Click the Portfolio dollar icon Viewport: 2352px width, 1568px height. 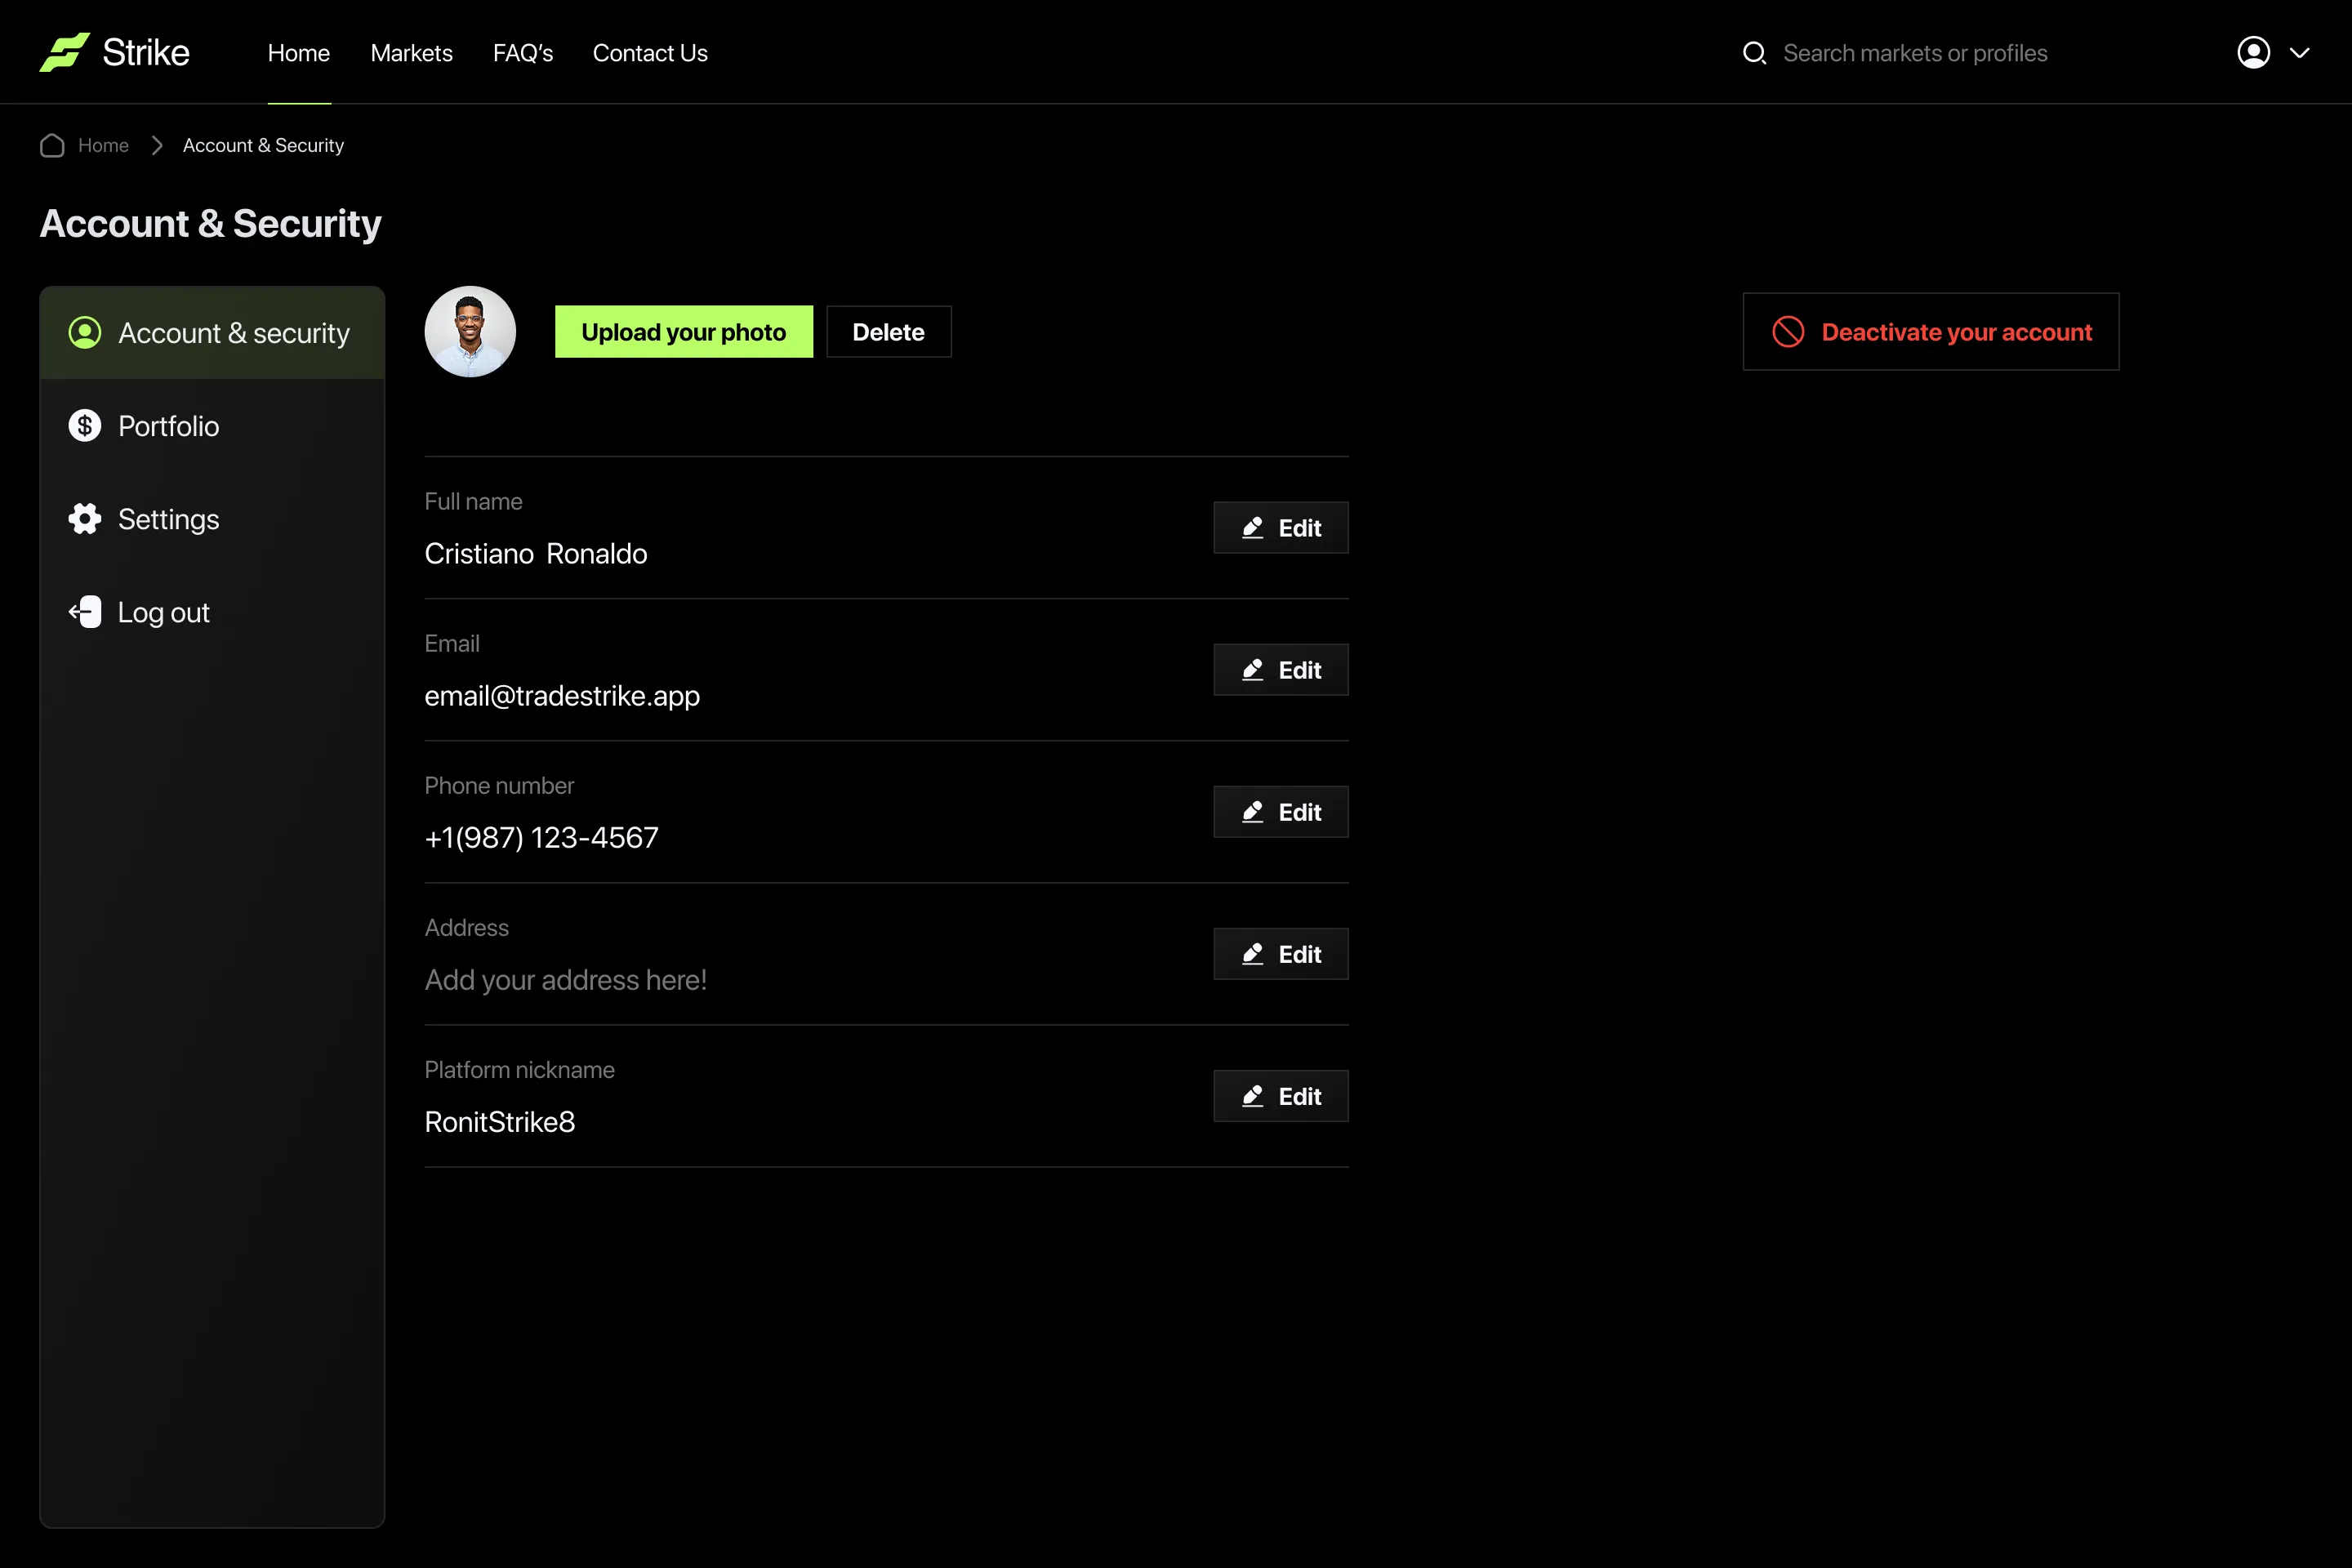click(85, 426)
